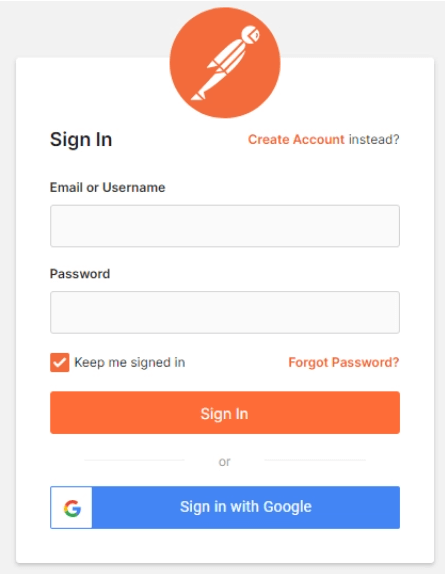Click the 'instead?' text beside Create Account
Screen dimensions: 445x574
pyautogui.click(x=374, y=139)
